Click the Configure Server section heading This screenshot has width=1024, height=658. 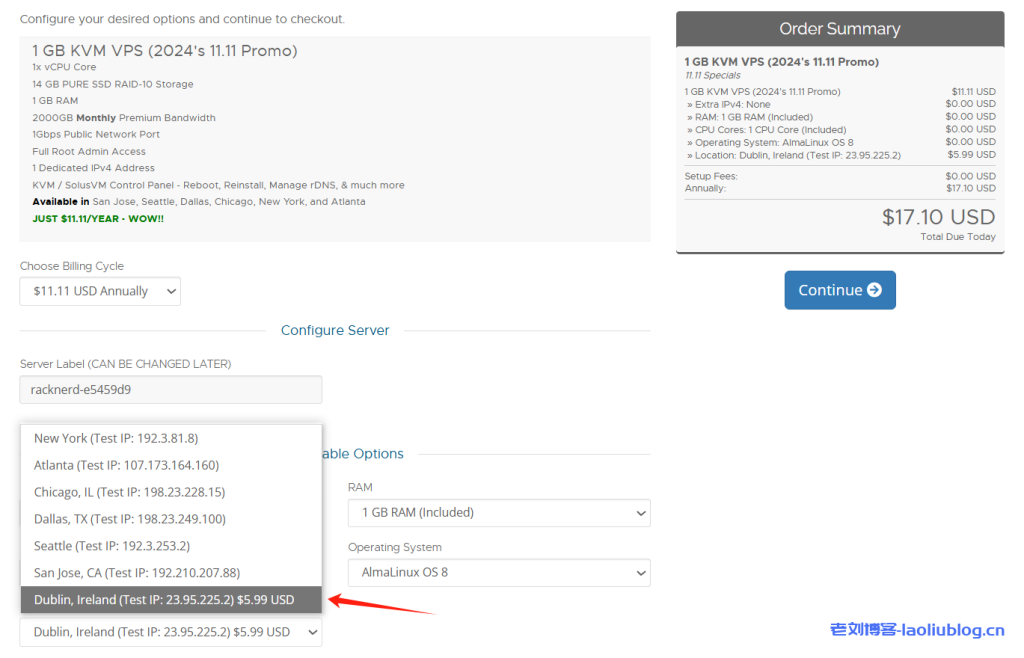click(335, 330)
